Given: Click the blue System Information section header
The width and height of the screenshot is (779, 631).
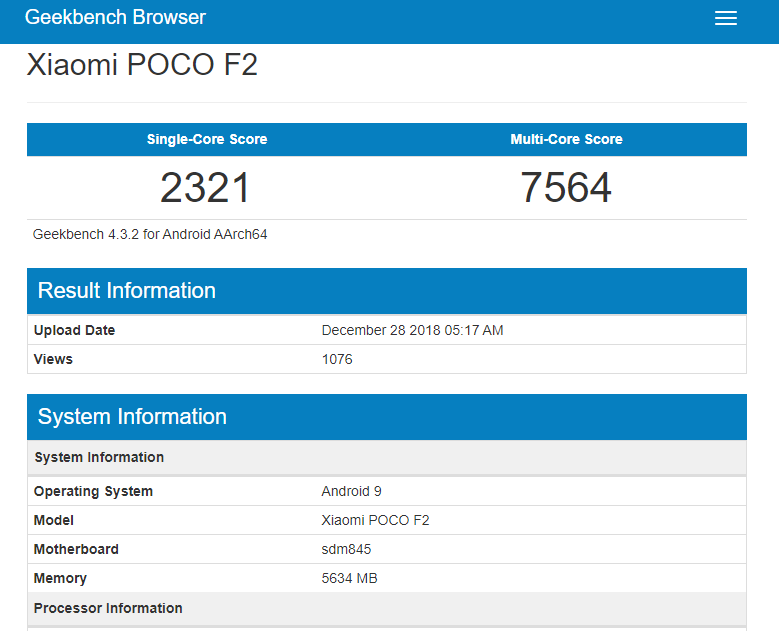Looking at the screenshot, I should pyautogui.click(x=387, y=417).
